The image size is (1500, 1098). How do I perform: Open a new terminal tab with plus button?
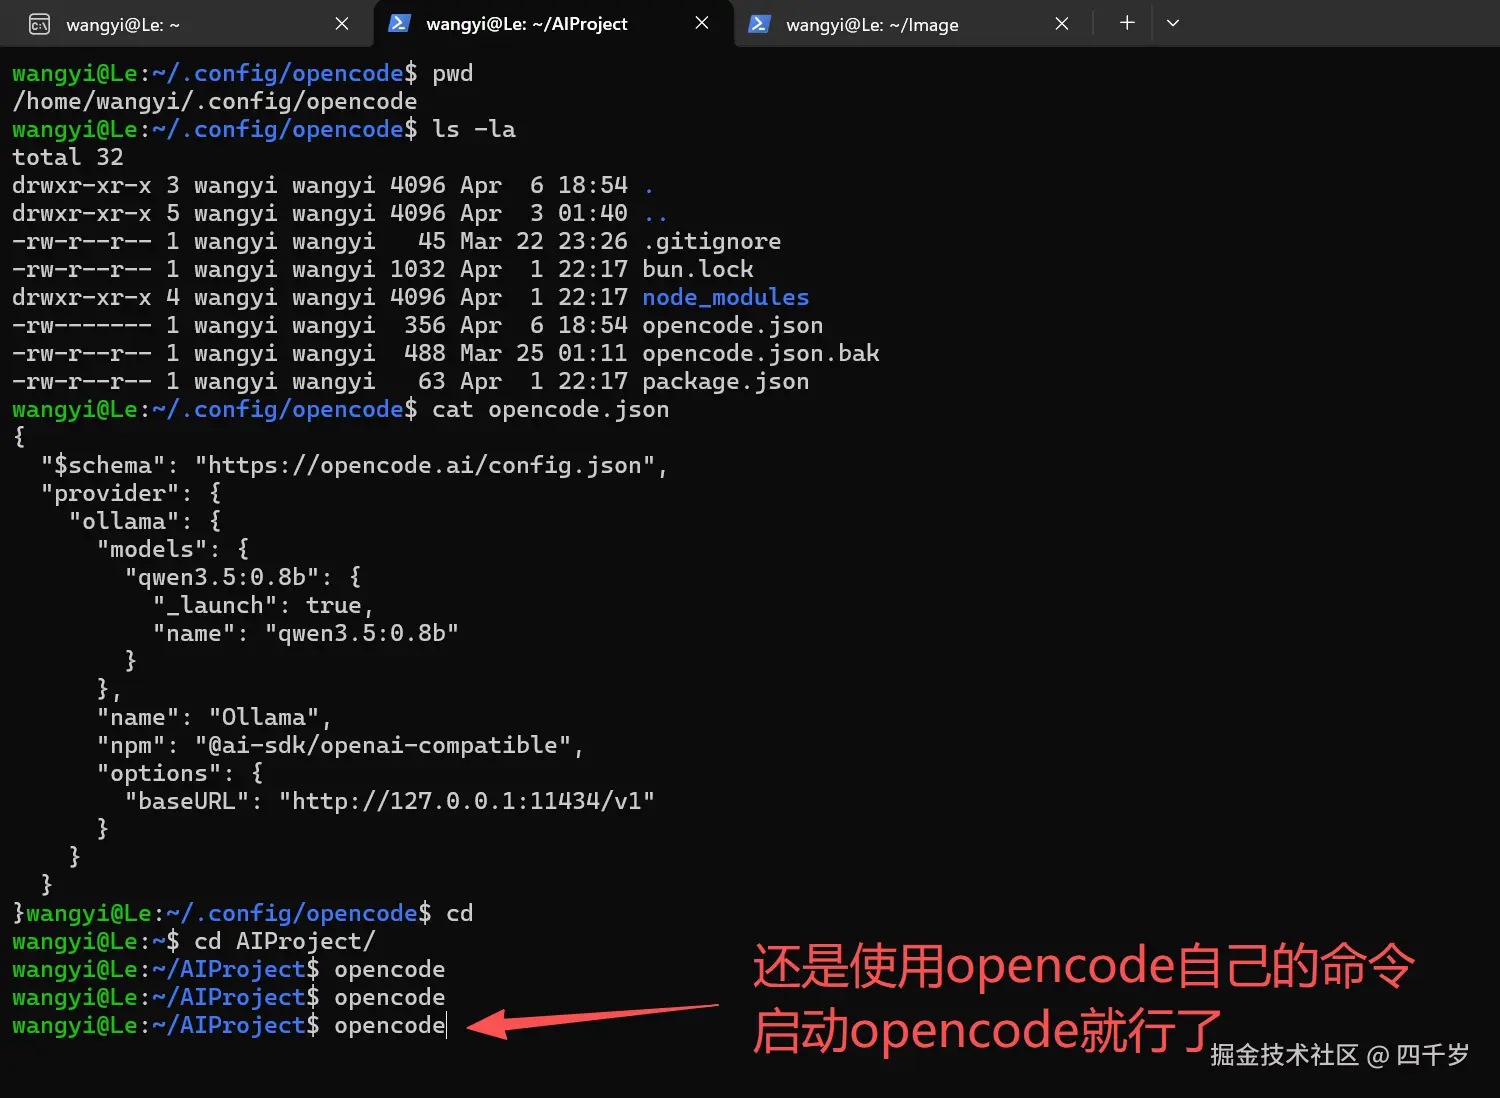(x=1127, y=22)
